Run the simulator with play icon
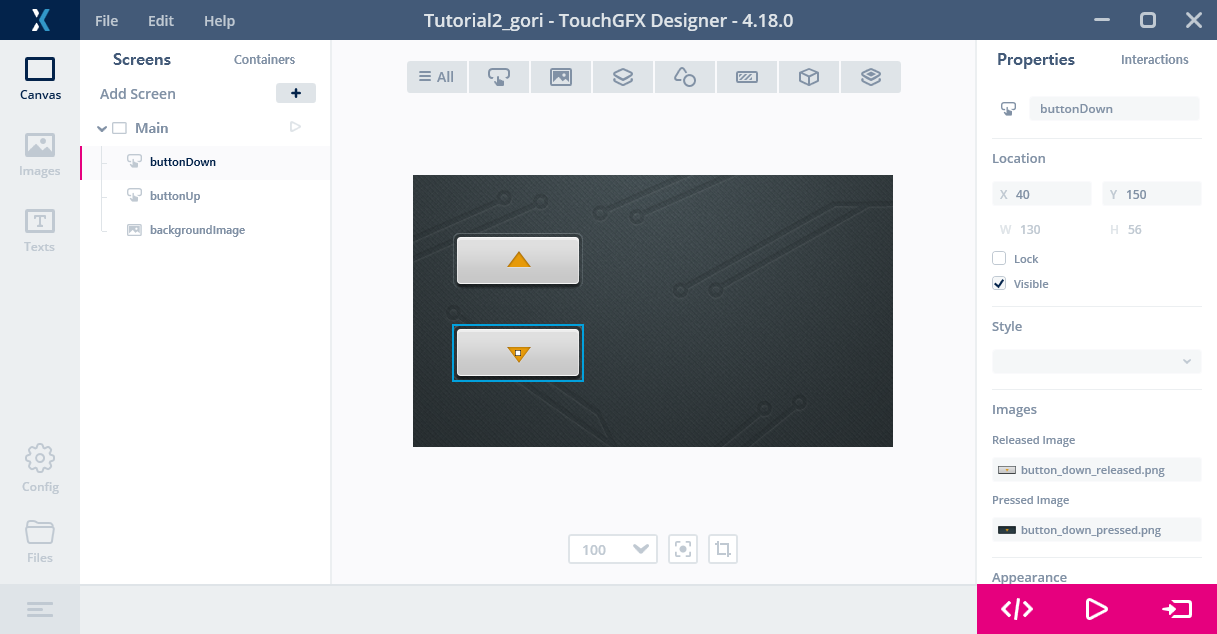The height and width of the screenshot is (634, 1217). click(x=1096, y=609)
